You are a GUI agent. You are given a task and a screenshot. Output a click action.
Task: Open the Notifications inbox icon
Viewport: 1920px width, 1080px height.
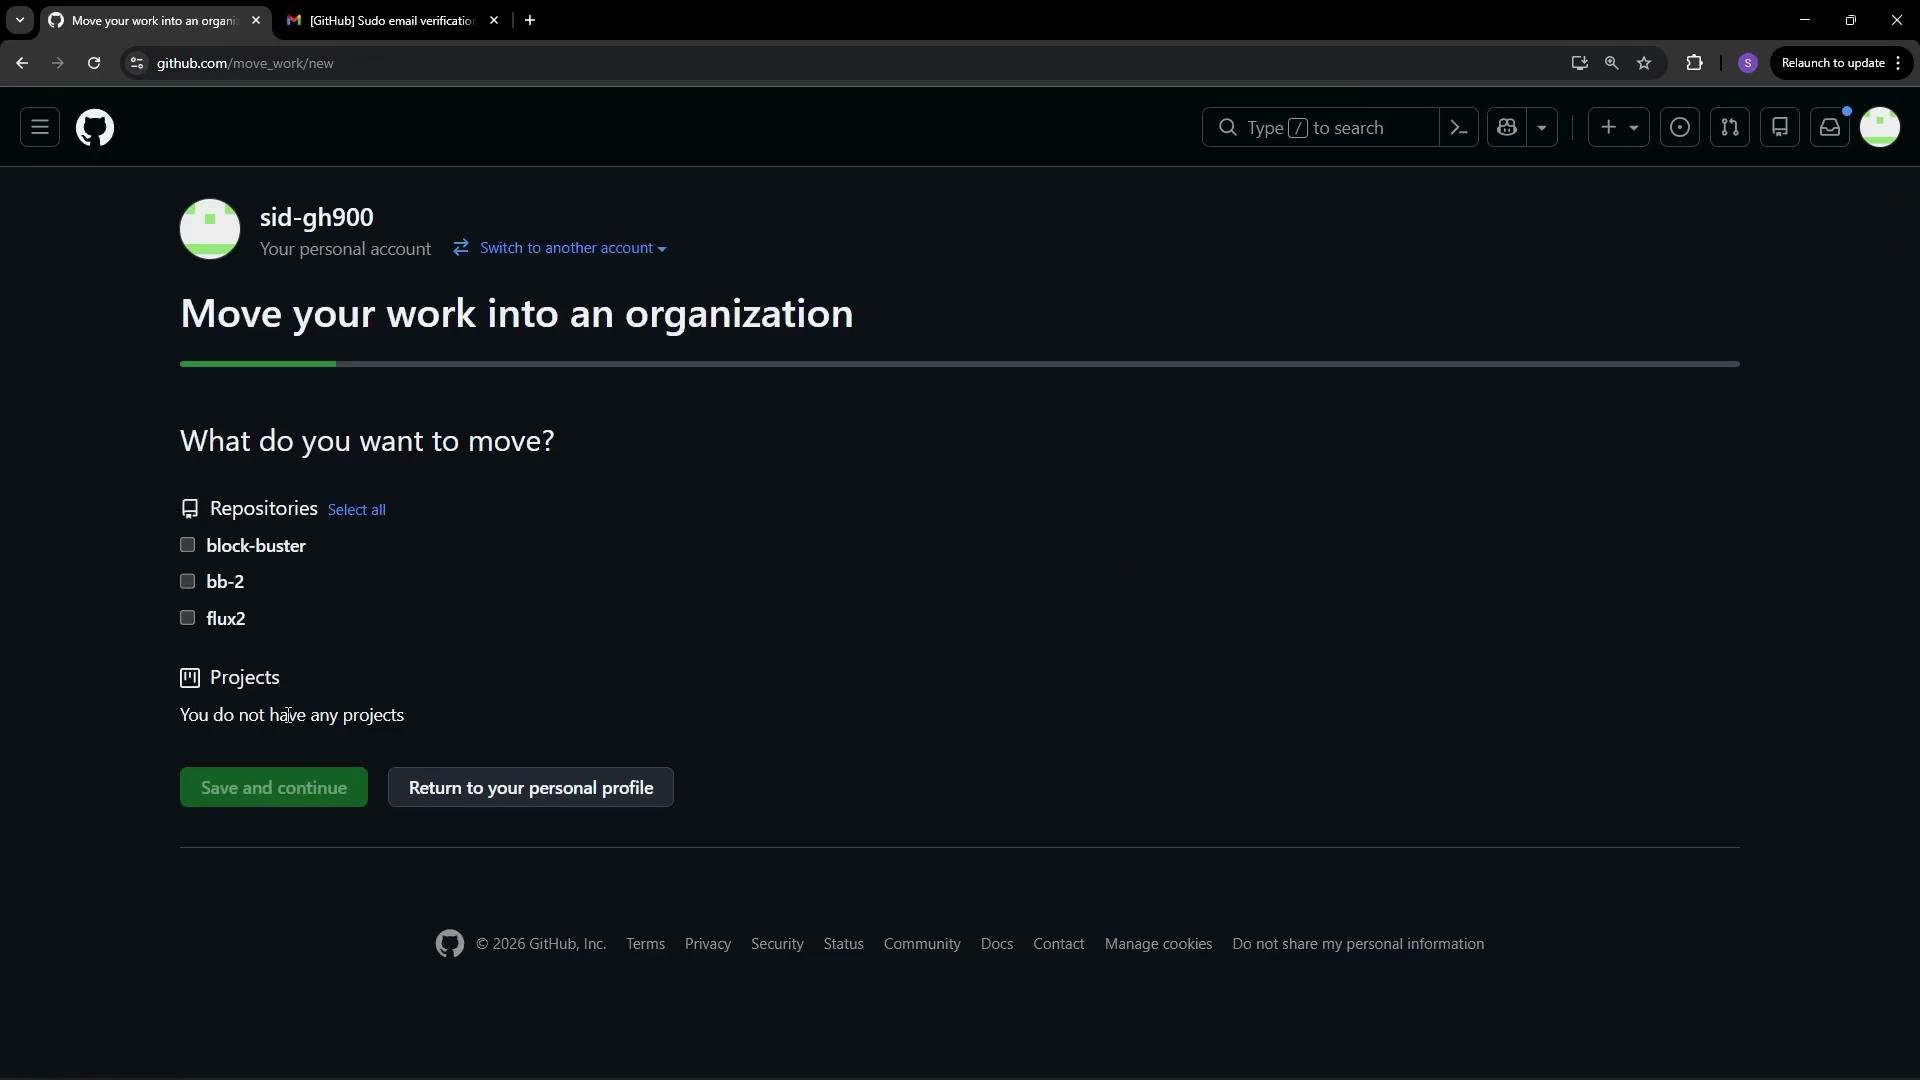pyautogui.click(x=1830, y=128)
